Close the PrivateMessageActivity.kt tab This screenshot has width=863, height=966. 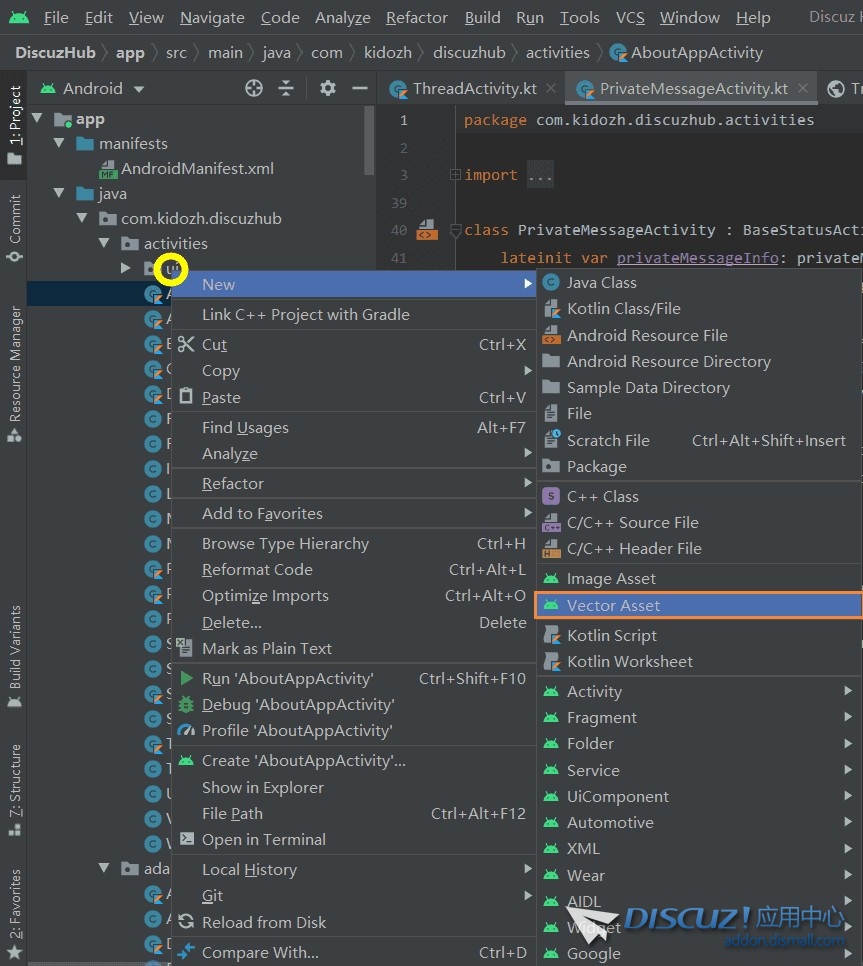click(x=802, y=89)
